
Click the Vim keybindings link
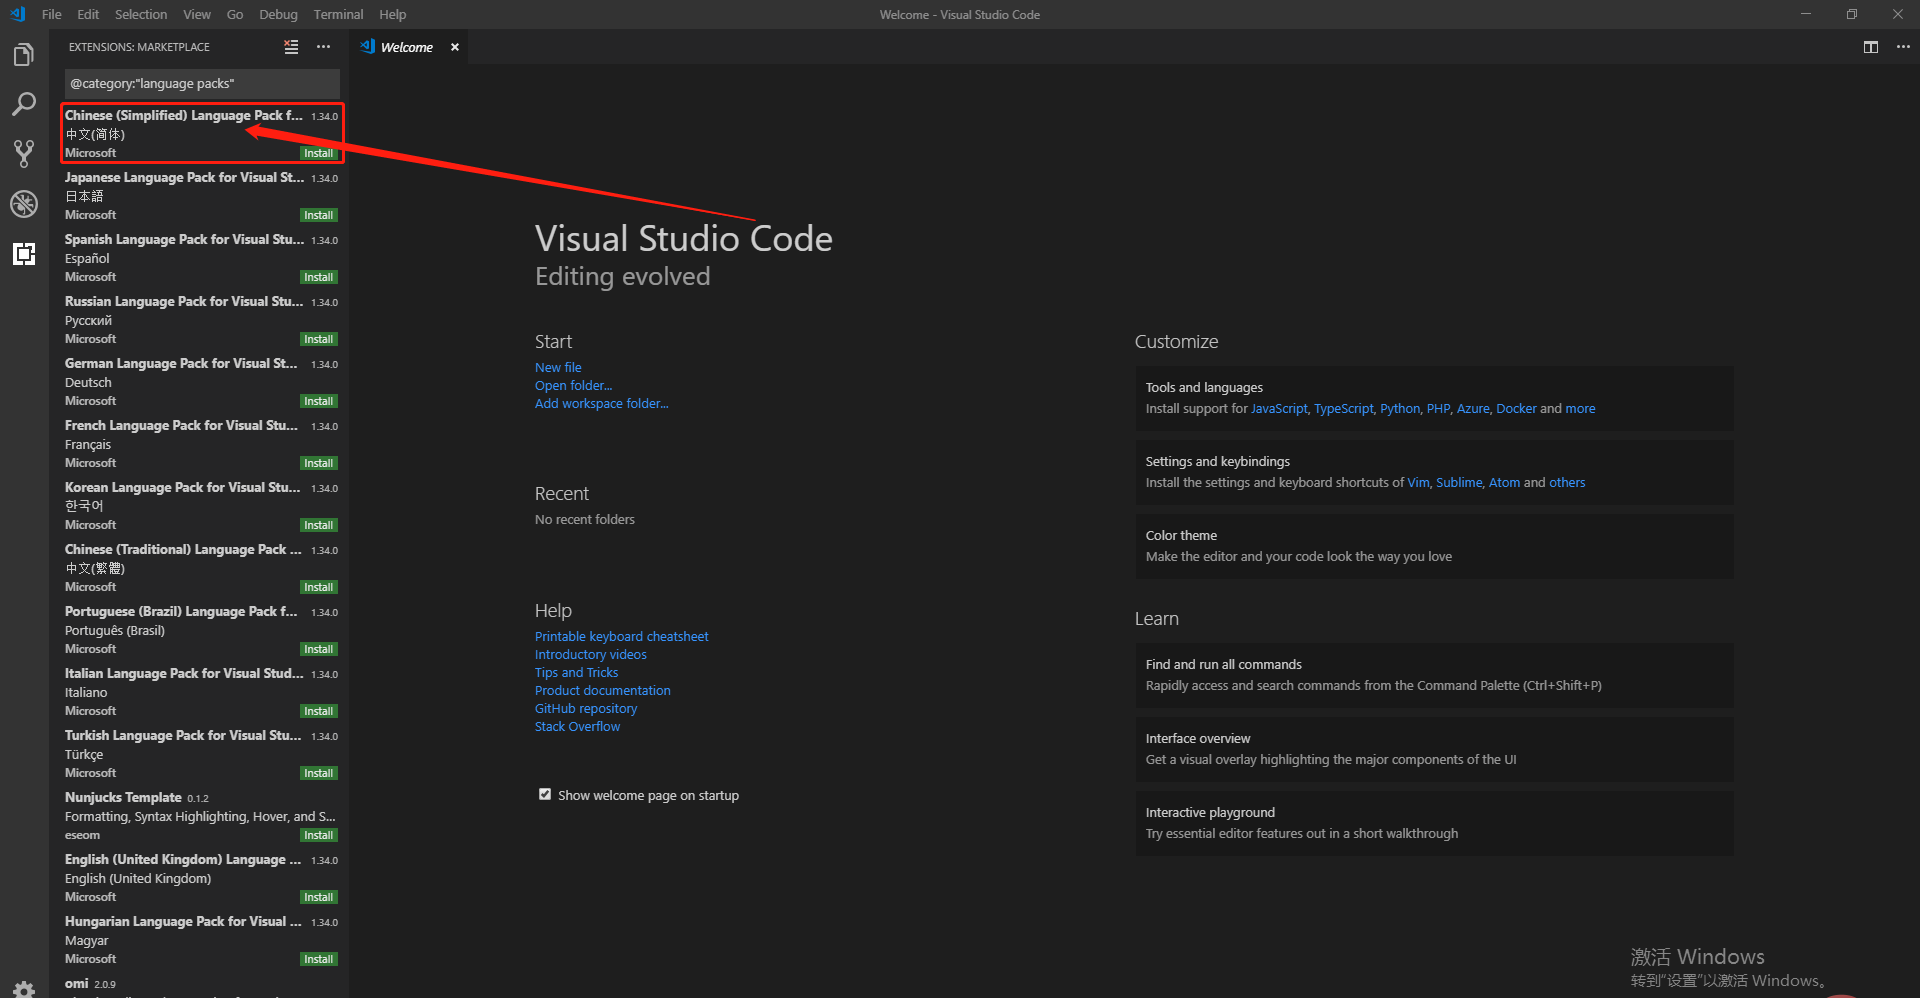click(x=1418, y=483)
